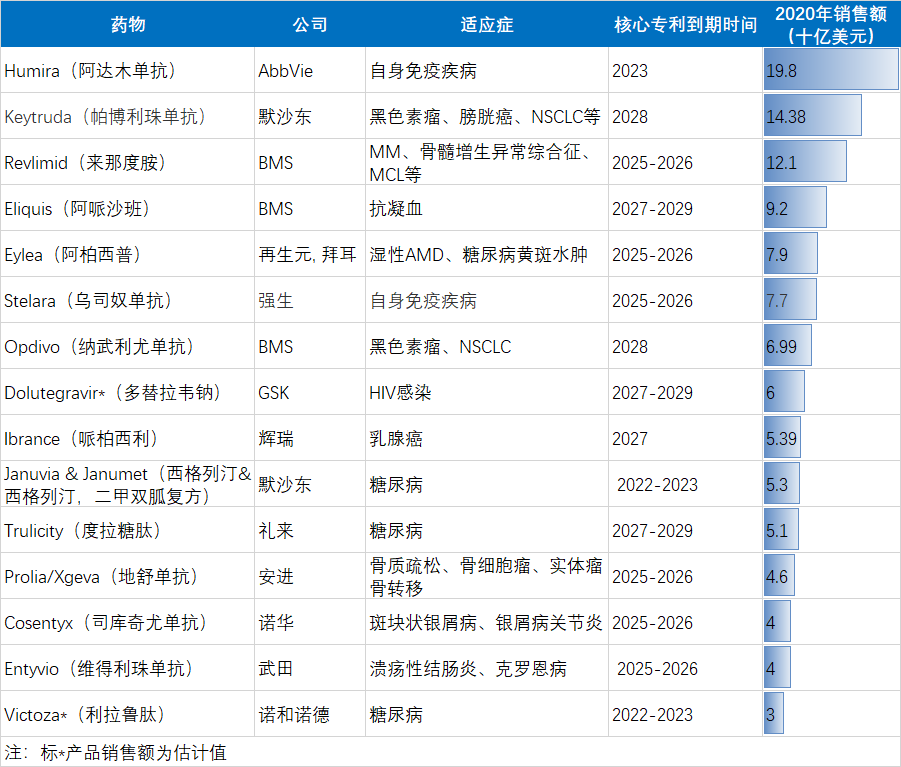Select the 安进 company cell
901x767 pixels.
coord(310,576)
